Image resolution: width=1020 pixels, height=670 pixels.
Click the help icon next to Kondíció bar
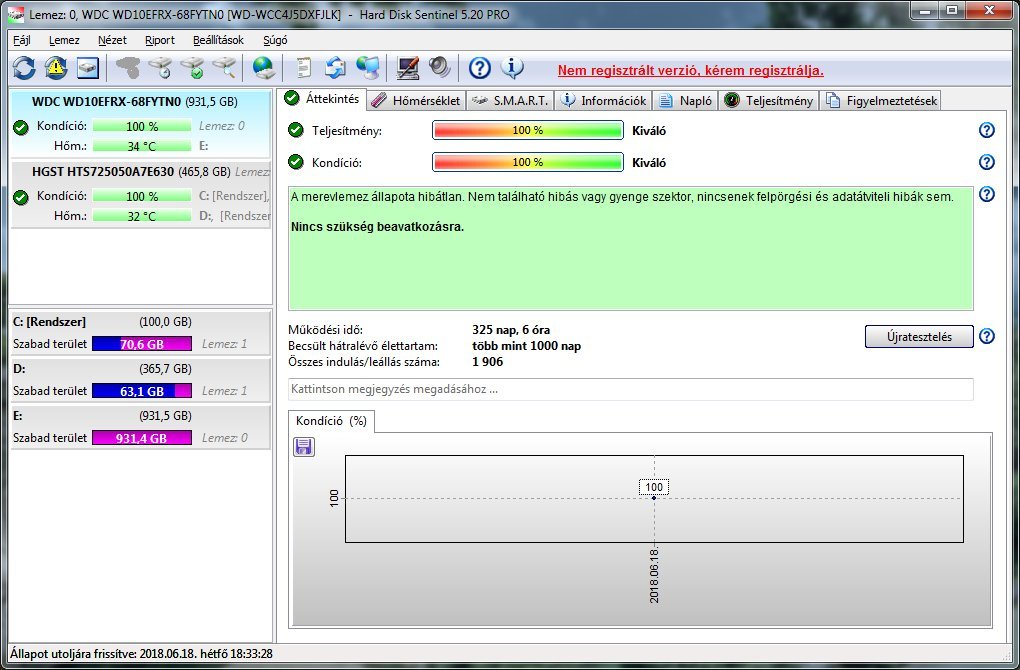pyautogui.click(x=987, y=162)
